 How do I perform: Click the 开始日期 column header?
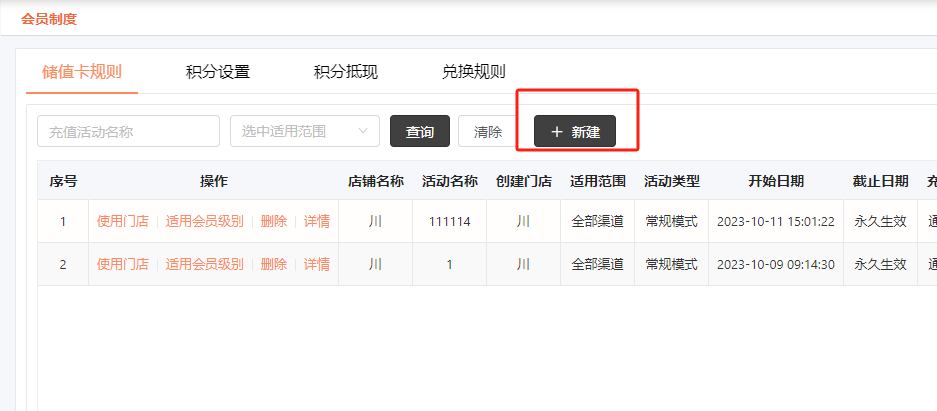click(x=776, y=182)
